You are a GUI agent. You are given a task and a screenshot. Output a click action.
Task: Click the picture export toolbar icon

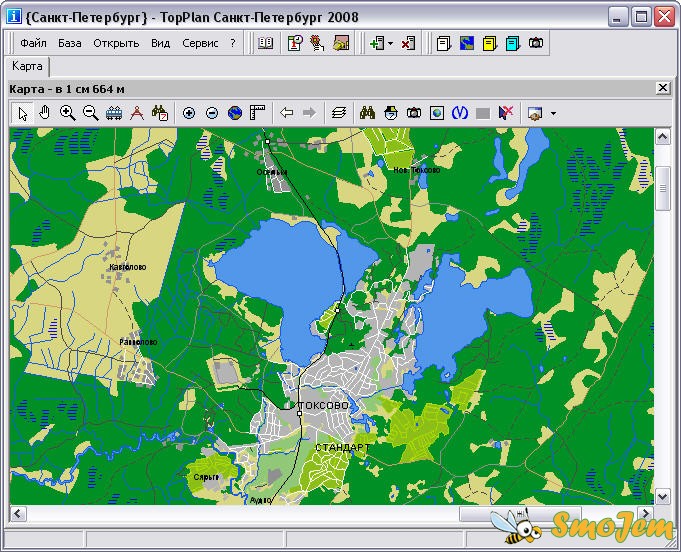pyautogui.click(x=536, y=113)
